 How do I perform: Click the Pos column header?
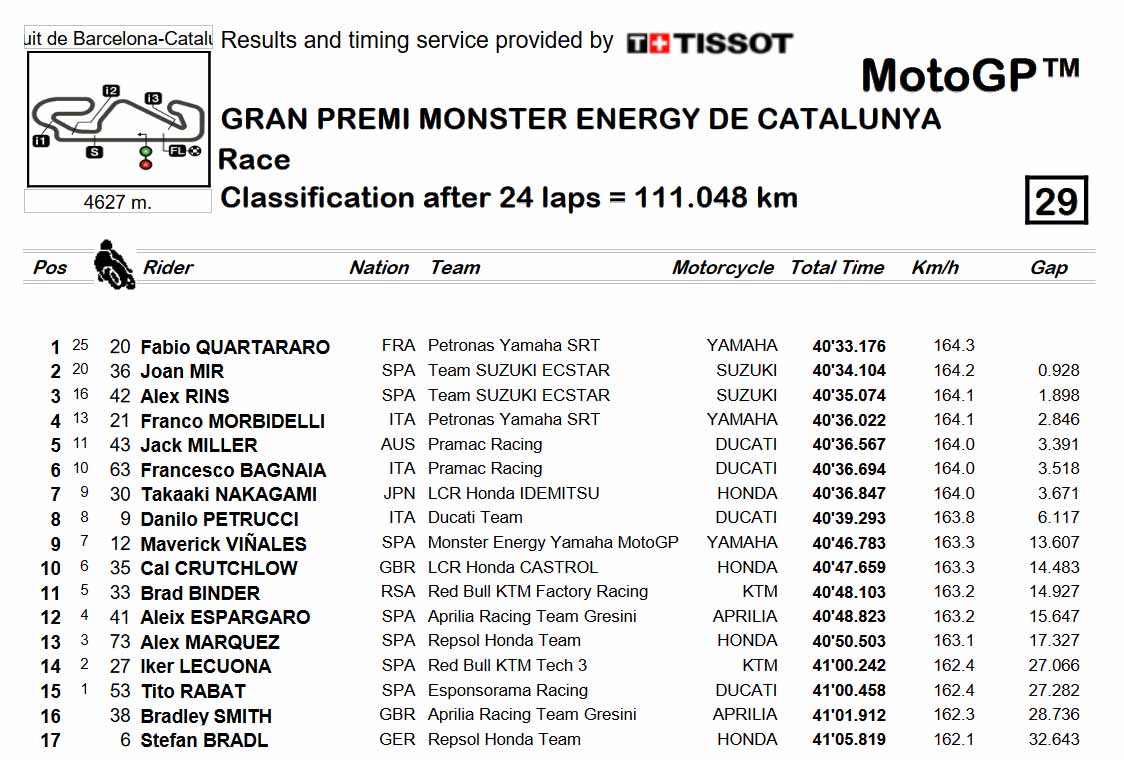coord(49,267)
